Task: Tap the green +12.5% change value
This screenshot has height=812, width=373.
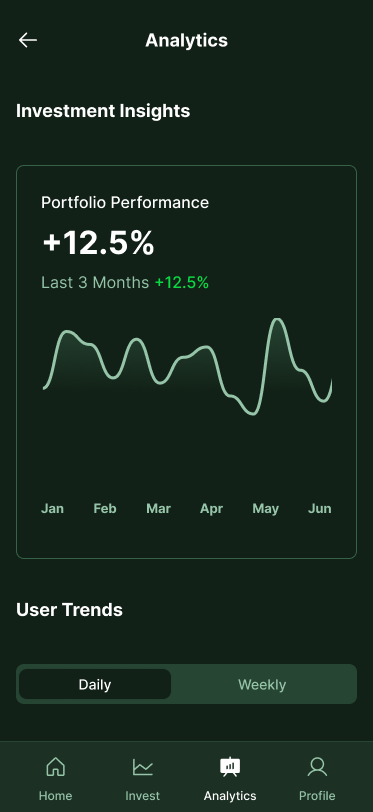Action: click(182, 282)
